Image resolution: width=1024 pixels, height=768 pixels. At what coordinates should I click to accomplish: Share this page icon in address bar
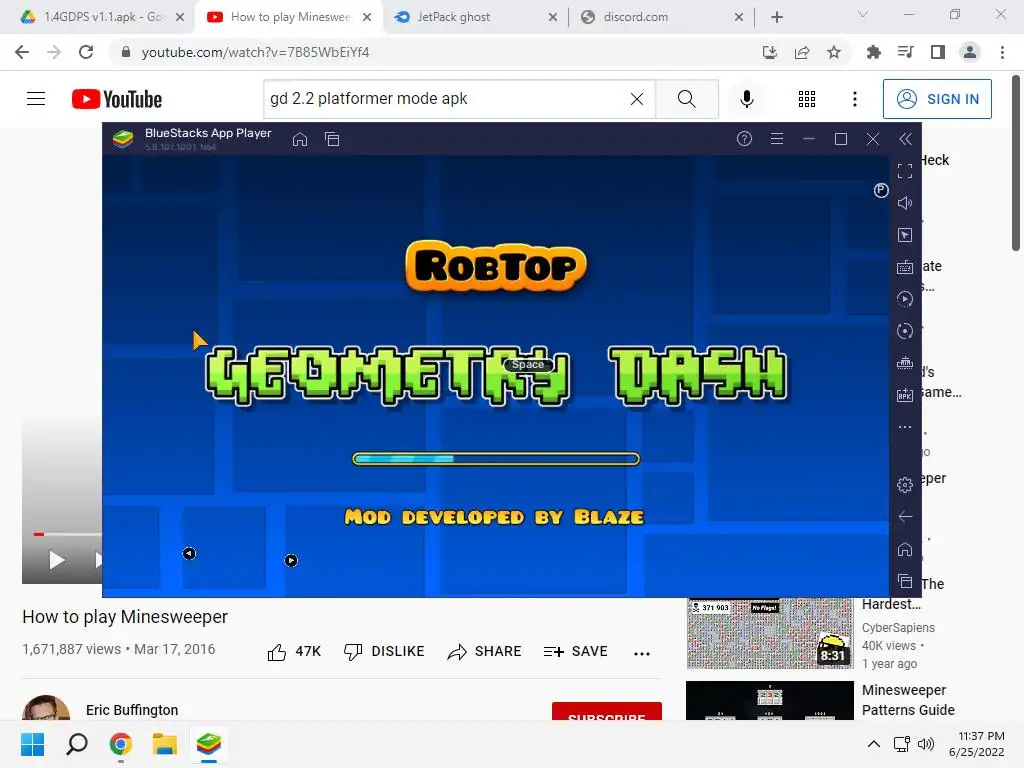[x=802, y=52]
